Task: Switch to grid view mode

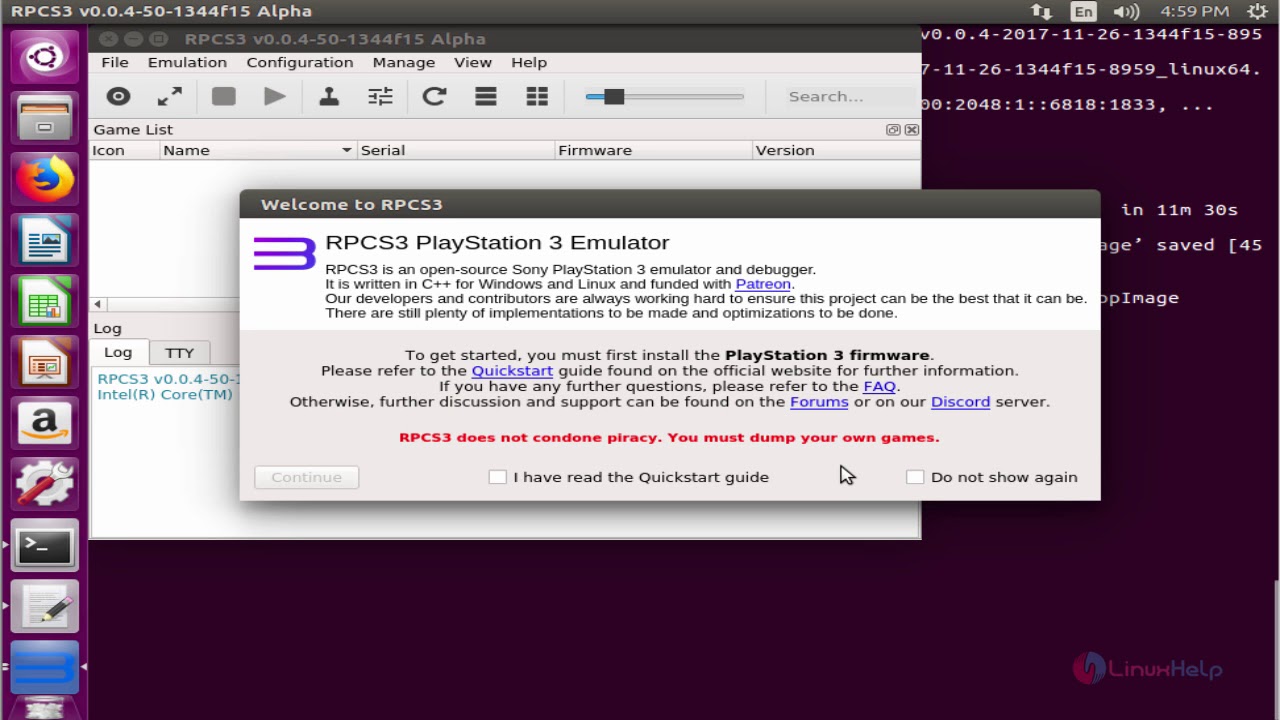Action: pyautogui.click(x=537, y=96)
